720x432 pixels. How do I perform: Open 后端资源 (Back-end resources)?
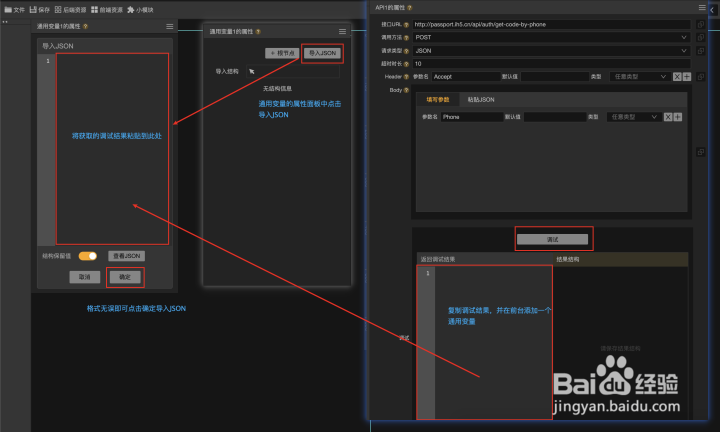(70, 10)
